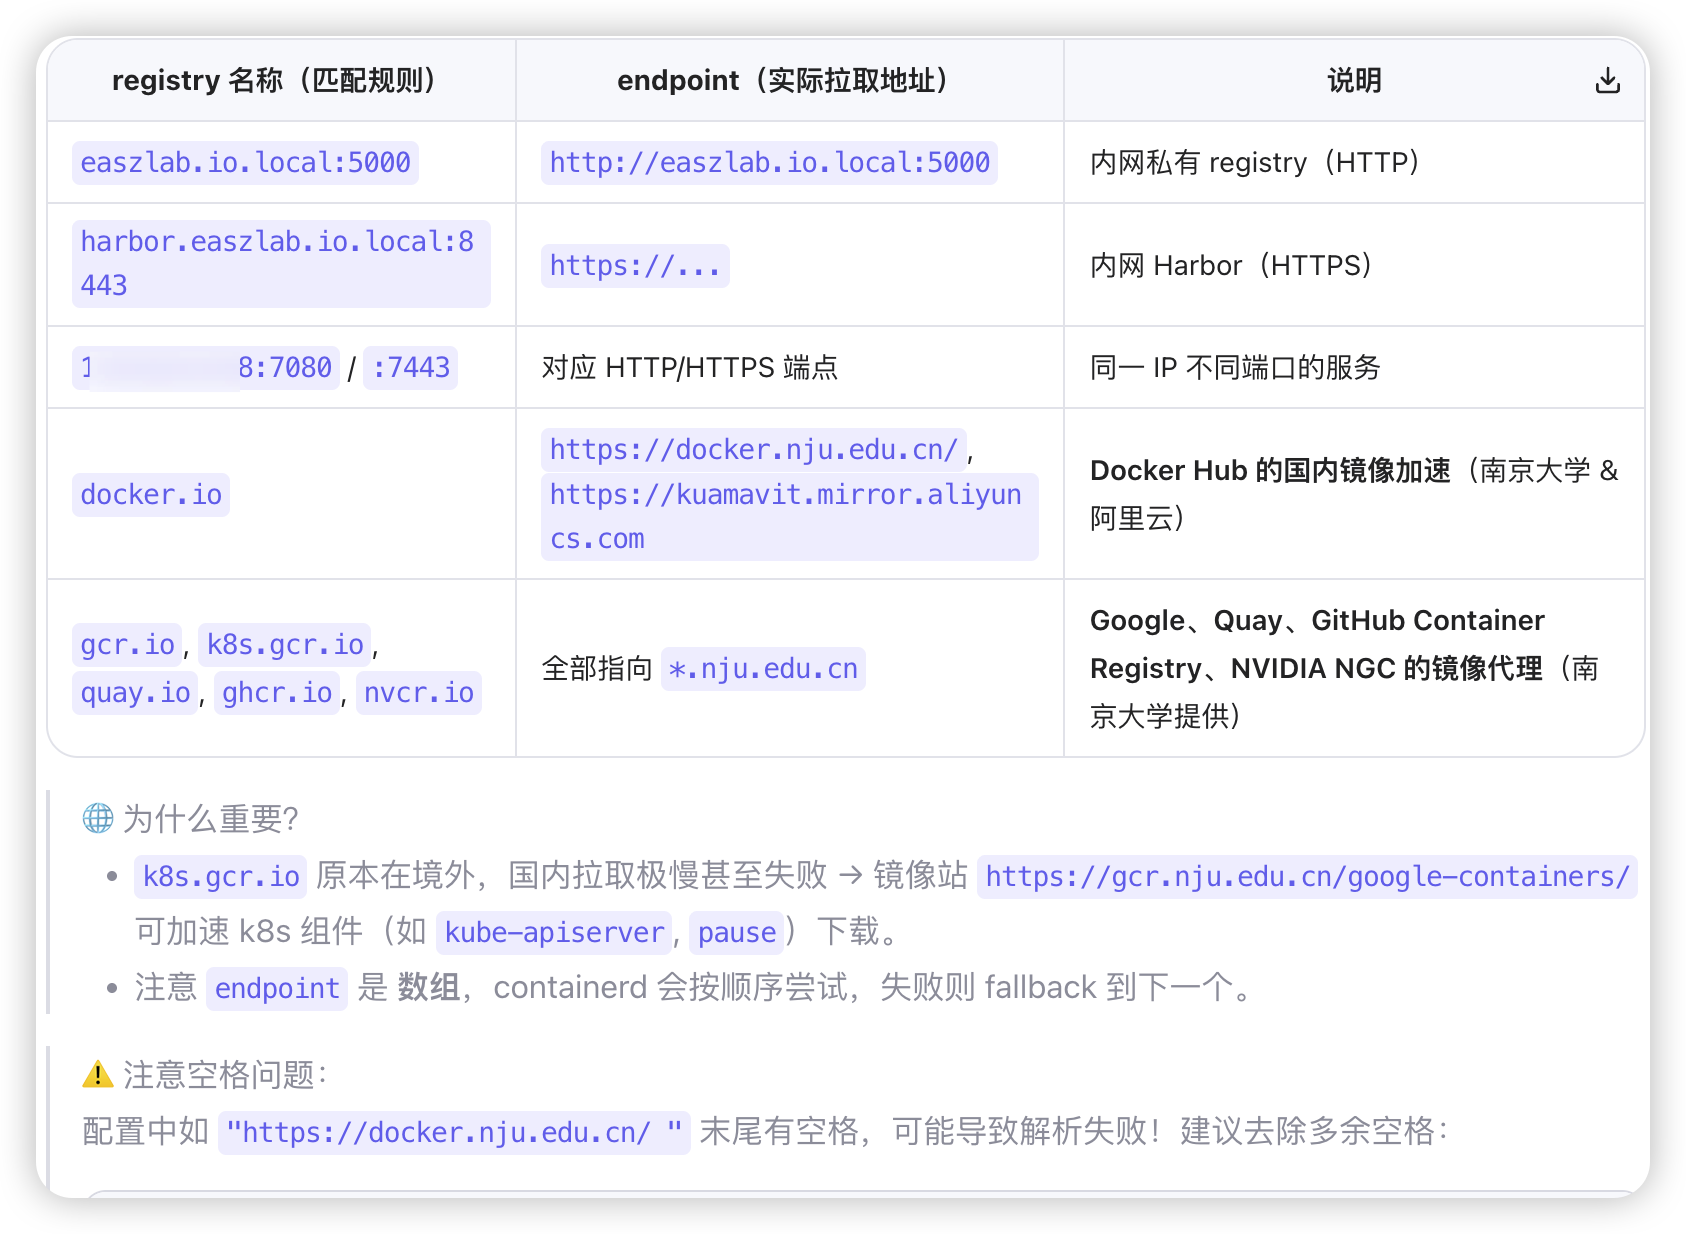The height and width of the screenshot is (1234, 1686).
Task: Click the quoted "https://docker.nju.edu.cn/ " code
Action: [454, 1132]
